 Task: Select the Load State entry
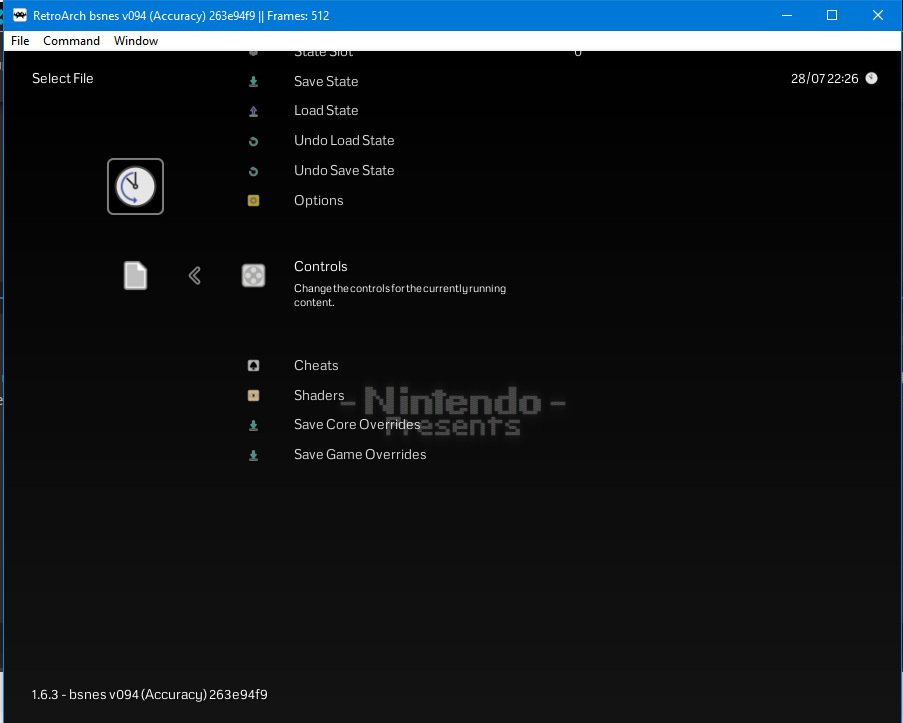coord(326,111)
